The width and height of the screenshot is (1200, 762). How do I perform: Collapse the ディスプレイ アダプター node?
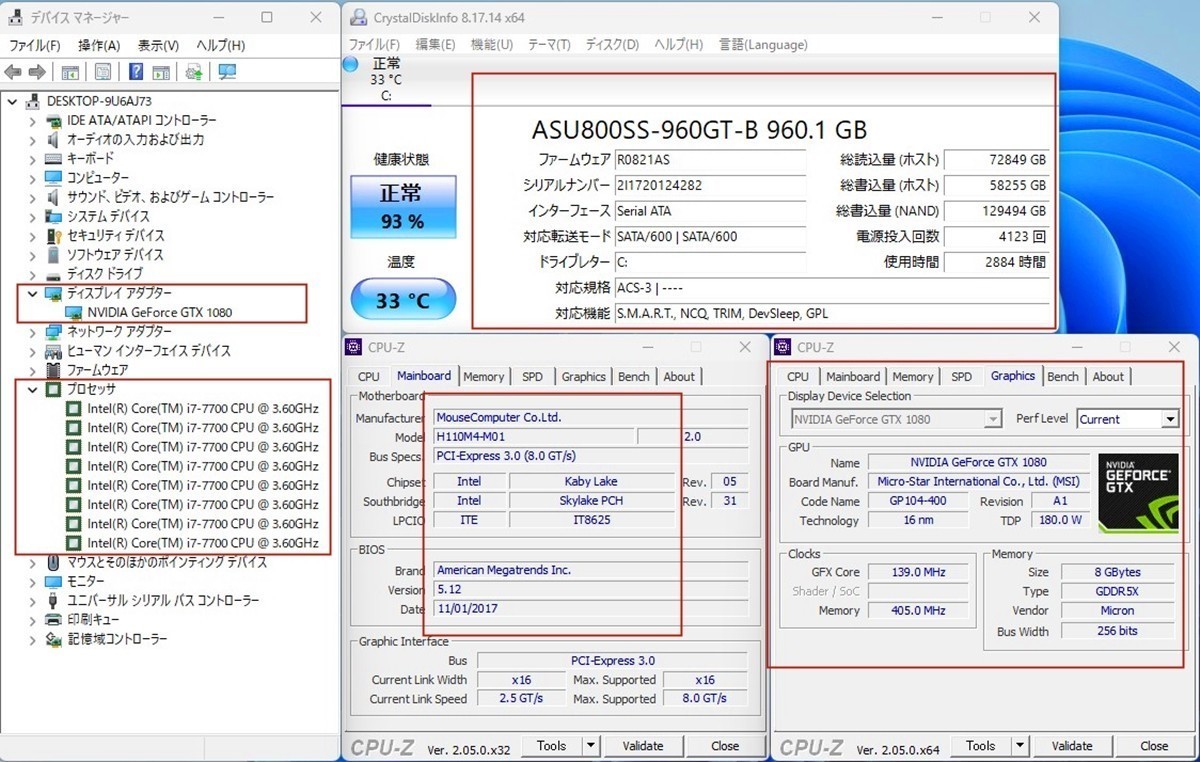(x=32, y=293)
